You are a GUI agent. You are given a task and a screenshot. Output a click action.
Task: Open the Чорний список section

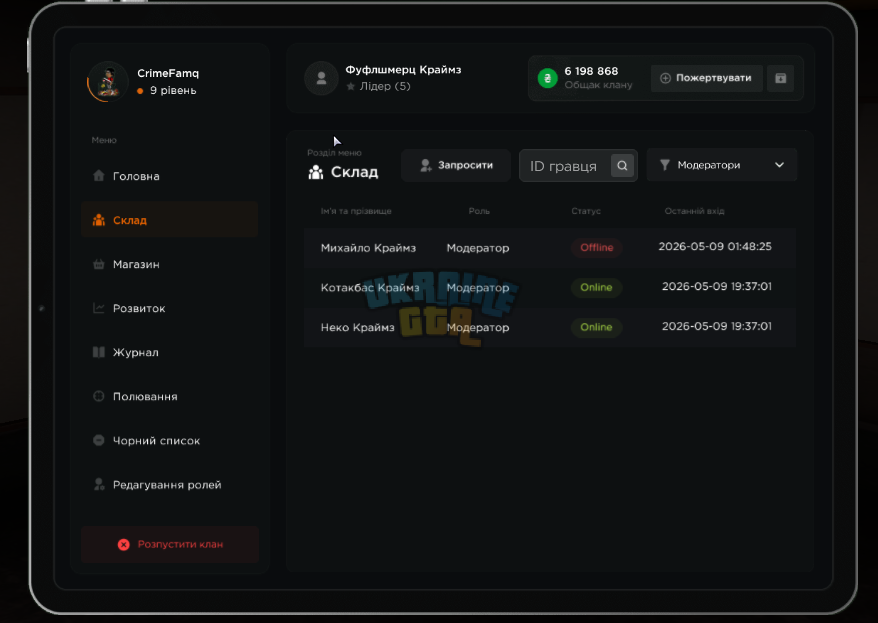(169, 441)
